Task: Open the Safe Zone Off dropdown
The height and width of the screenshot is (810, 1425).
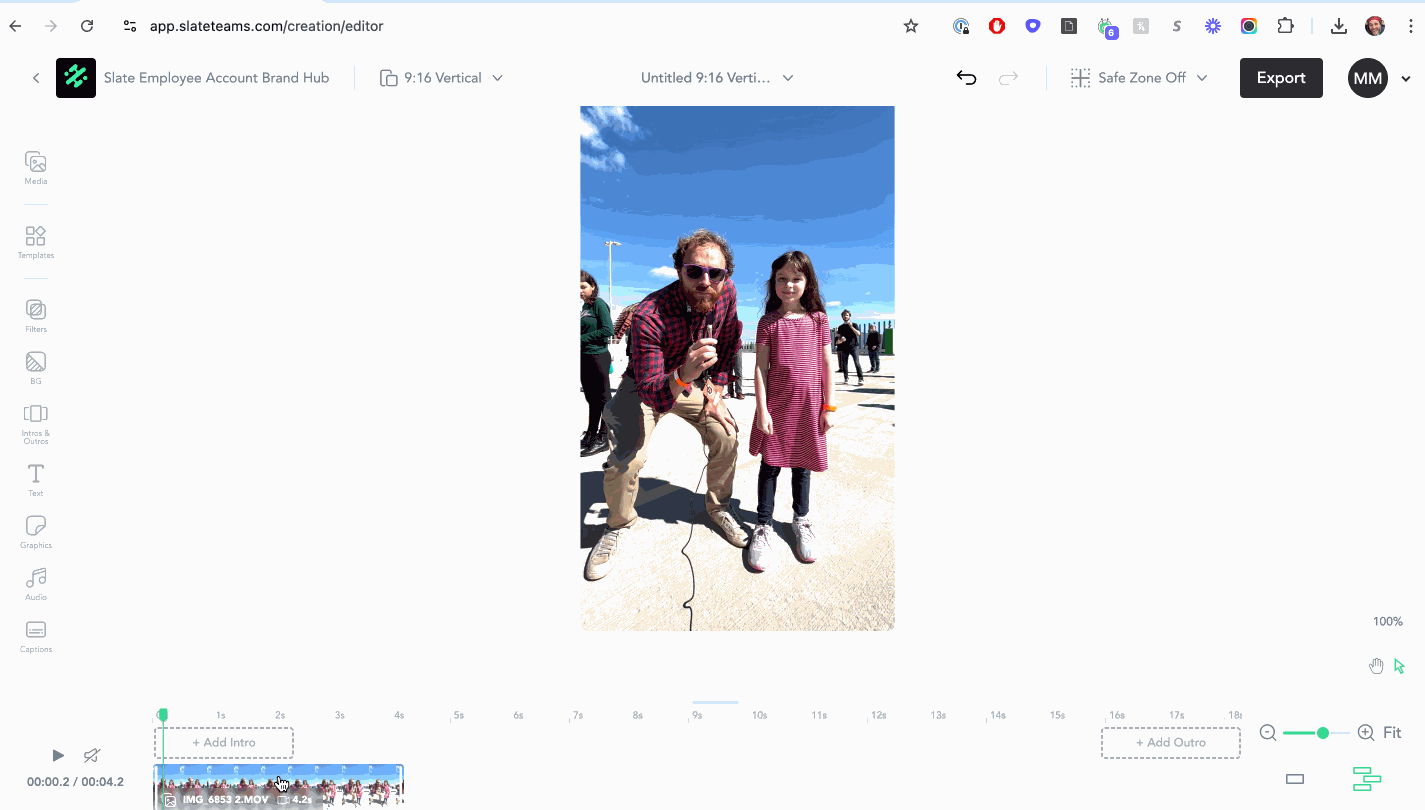Action: pos(1139,78)
